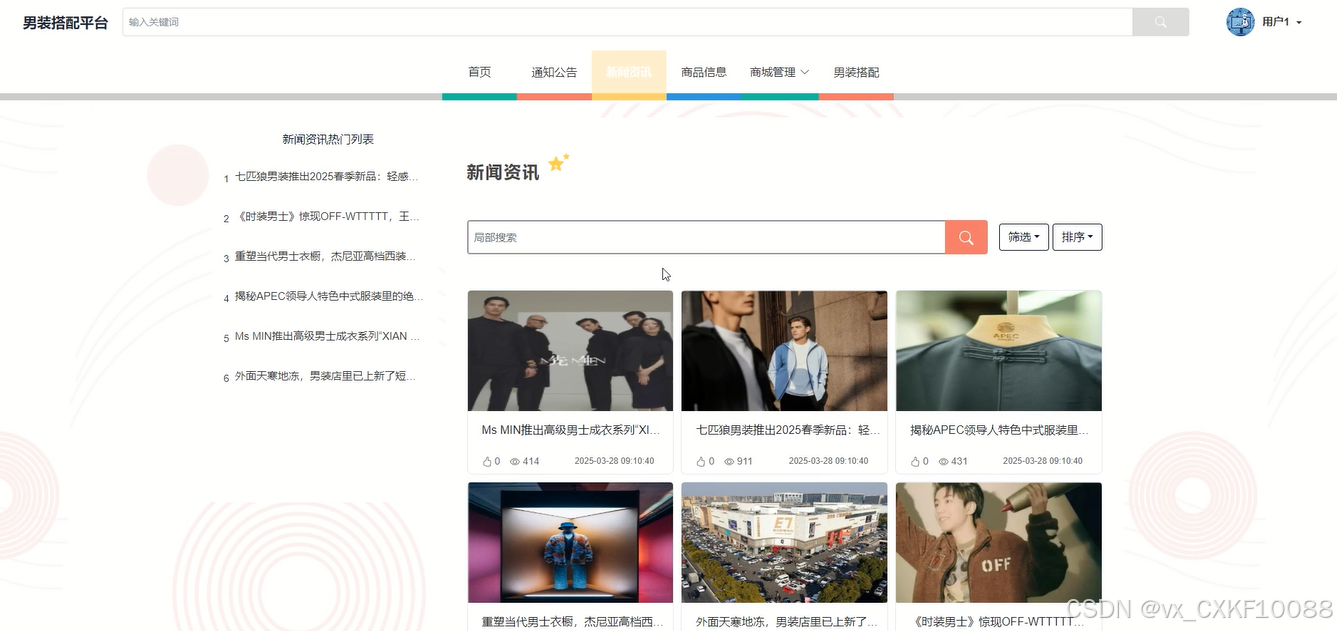This screenshot has width=1337, height=631.
Task: Open APEC jacket article thumbnail
Action: 999,351
